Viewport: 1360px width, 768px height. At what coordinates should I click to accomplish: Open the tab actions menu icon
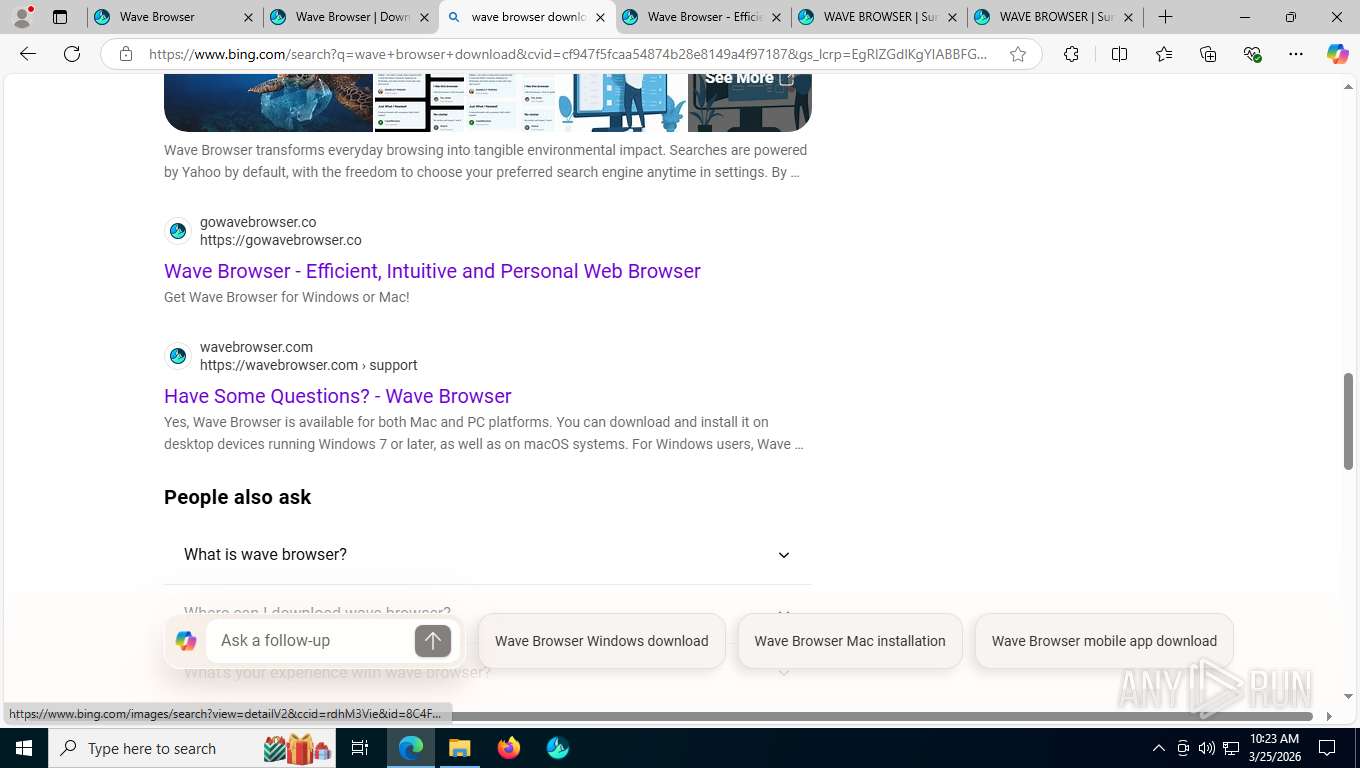coord(60,17)
